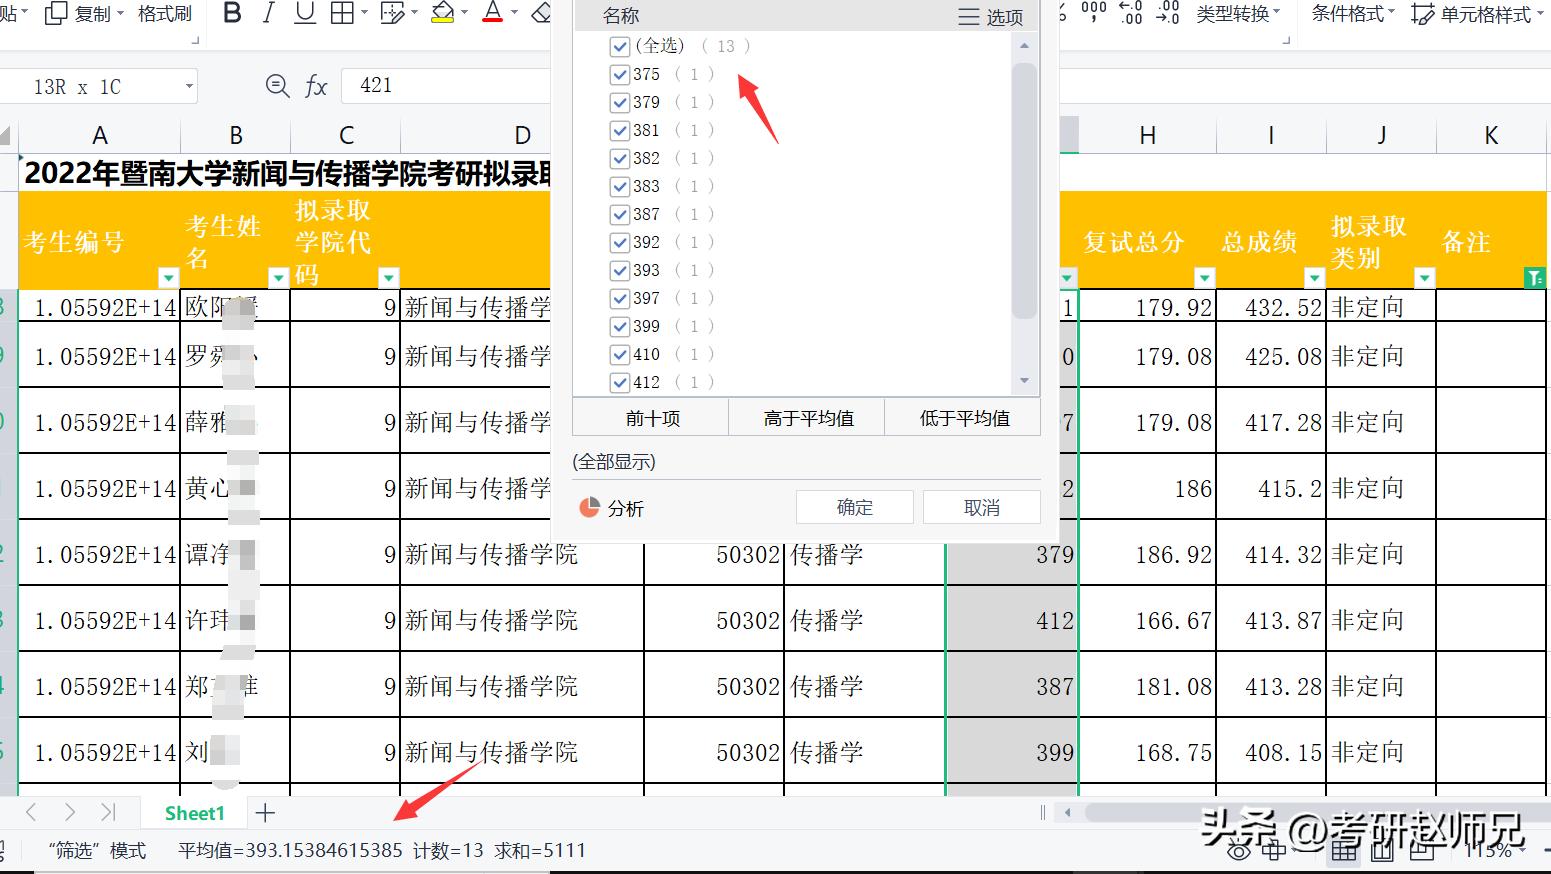Open the fx insert function icon
The height and width of the screenshot is (874, 1551).
pos(315,86)
